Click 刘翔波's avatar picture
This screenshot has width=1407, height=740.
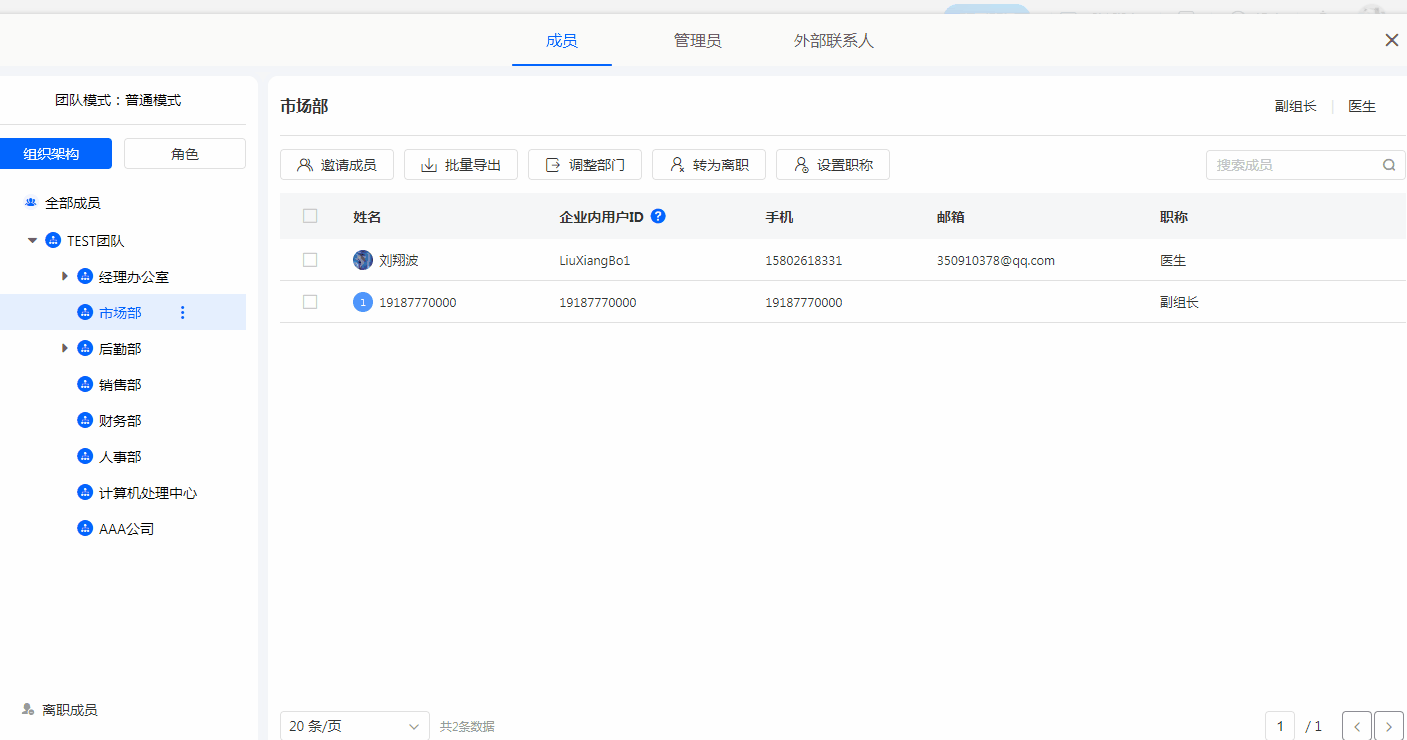pos(363,260)
